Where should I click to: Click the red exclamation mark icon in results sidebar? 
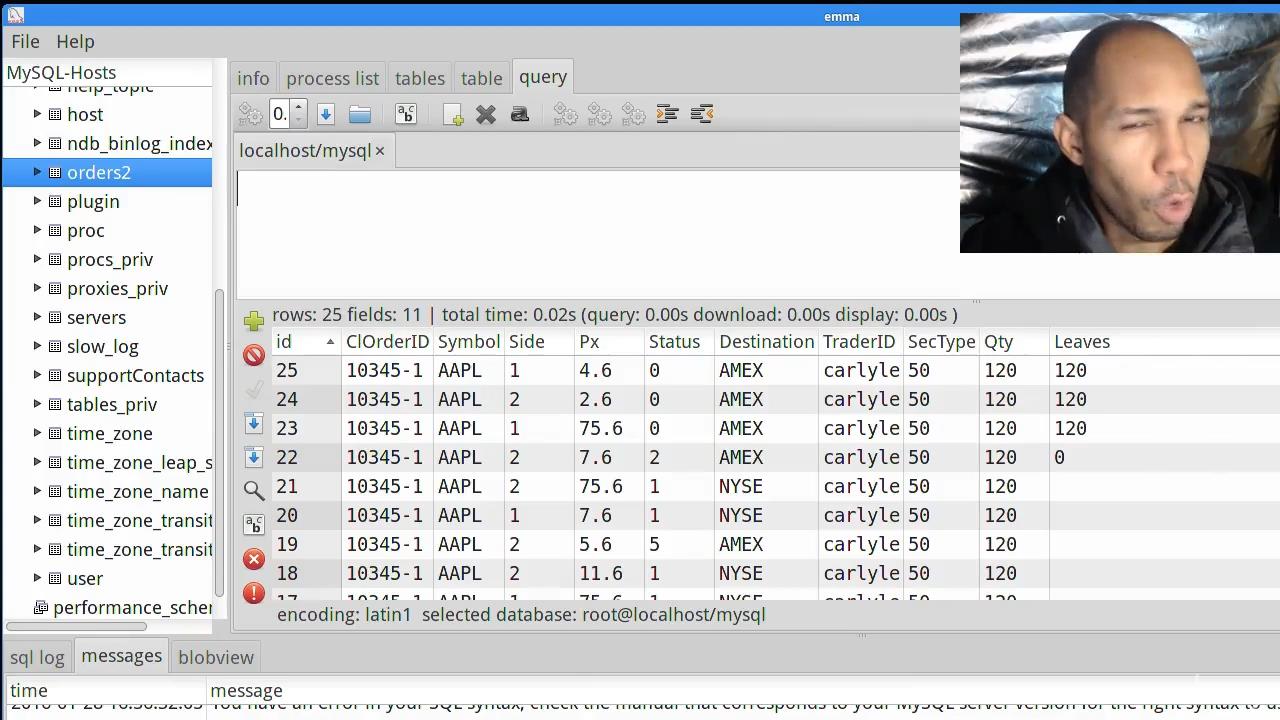254,592
